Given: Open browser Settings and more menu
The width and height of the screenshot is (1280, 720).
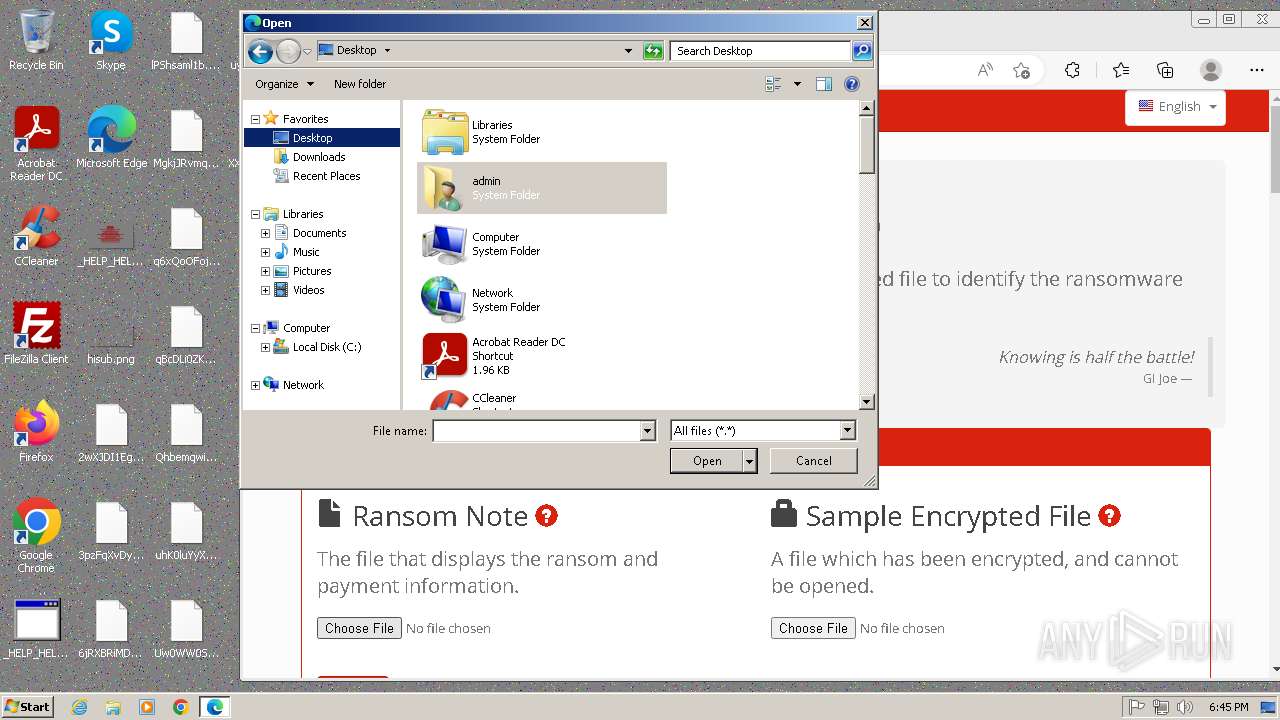Looking at the screenshot, I should pyautogui.click(x=1257, y=70).
